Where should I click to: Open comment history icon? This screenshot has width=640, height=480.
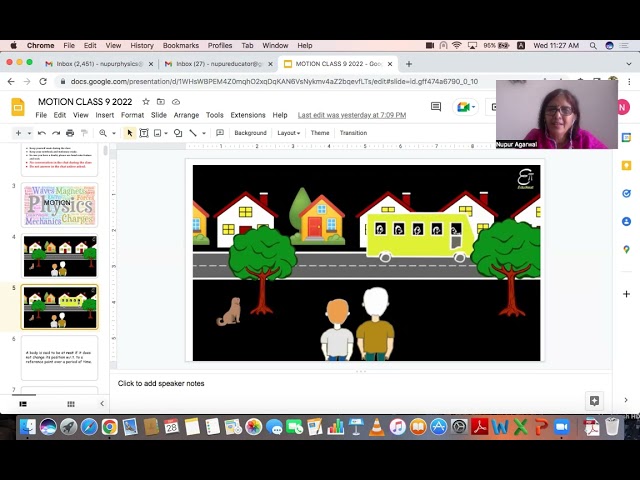436,107
